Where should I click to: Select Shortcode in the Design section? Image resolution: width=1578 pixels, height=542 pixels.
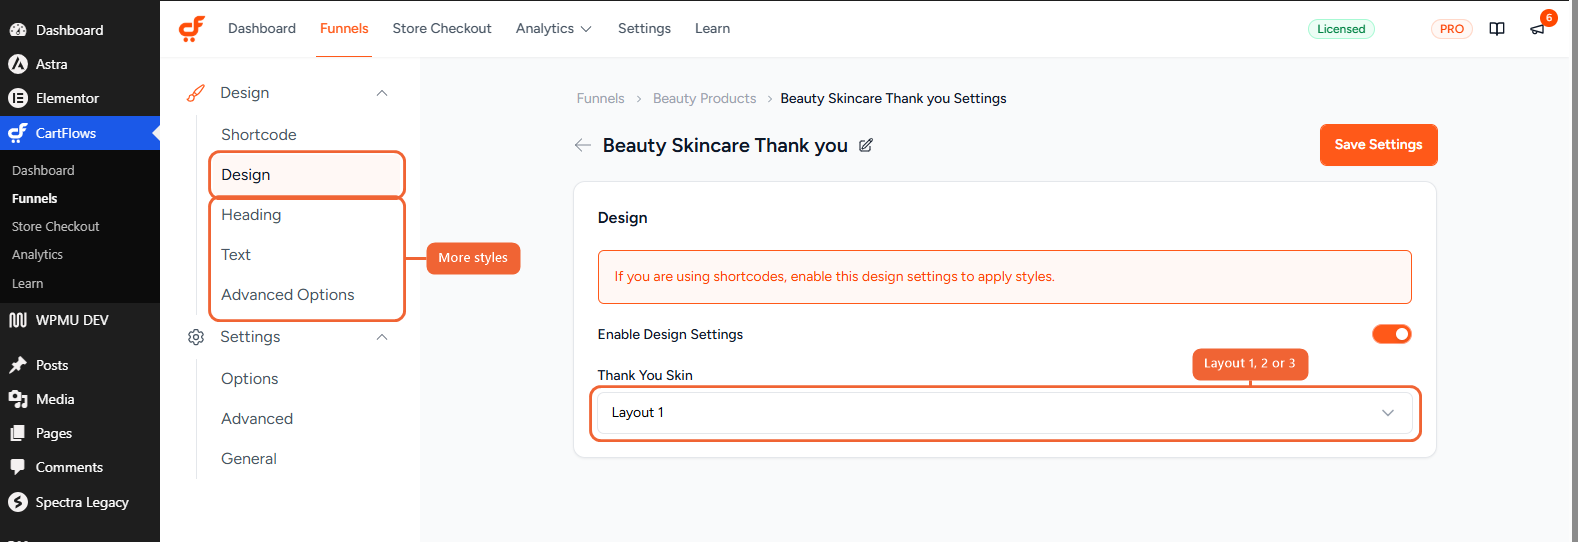tap(259, 135)
